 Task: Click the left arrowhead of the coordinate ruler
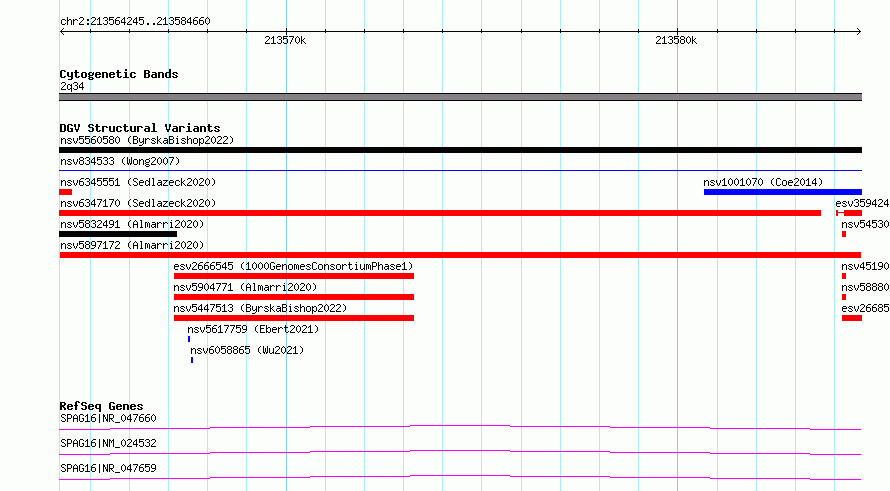point(62,32)
